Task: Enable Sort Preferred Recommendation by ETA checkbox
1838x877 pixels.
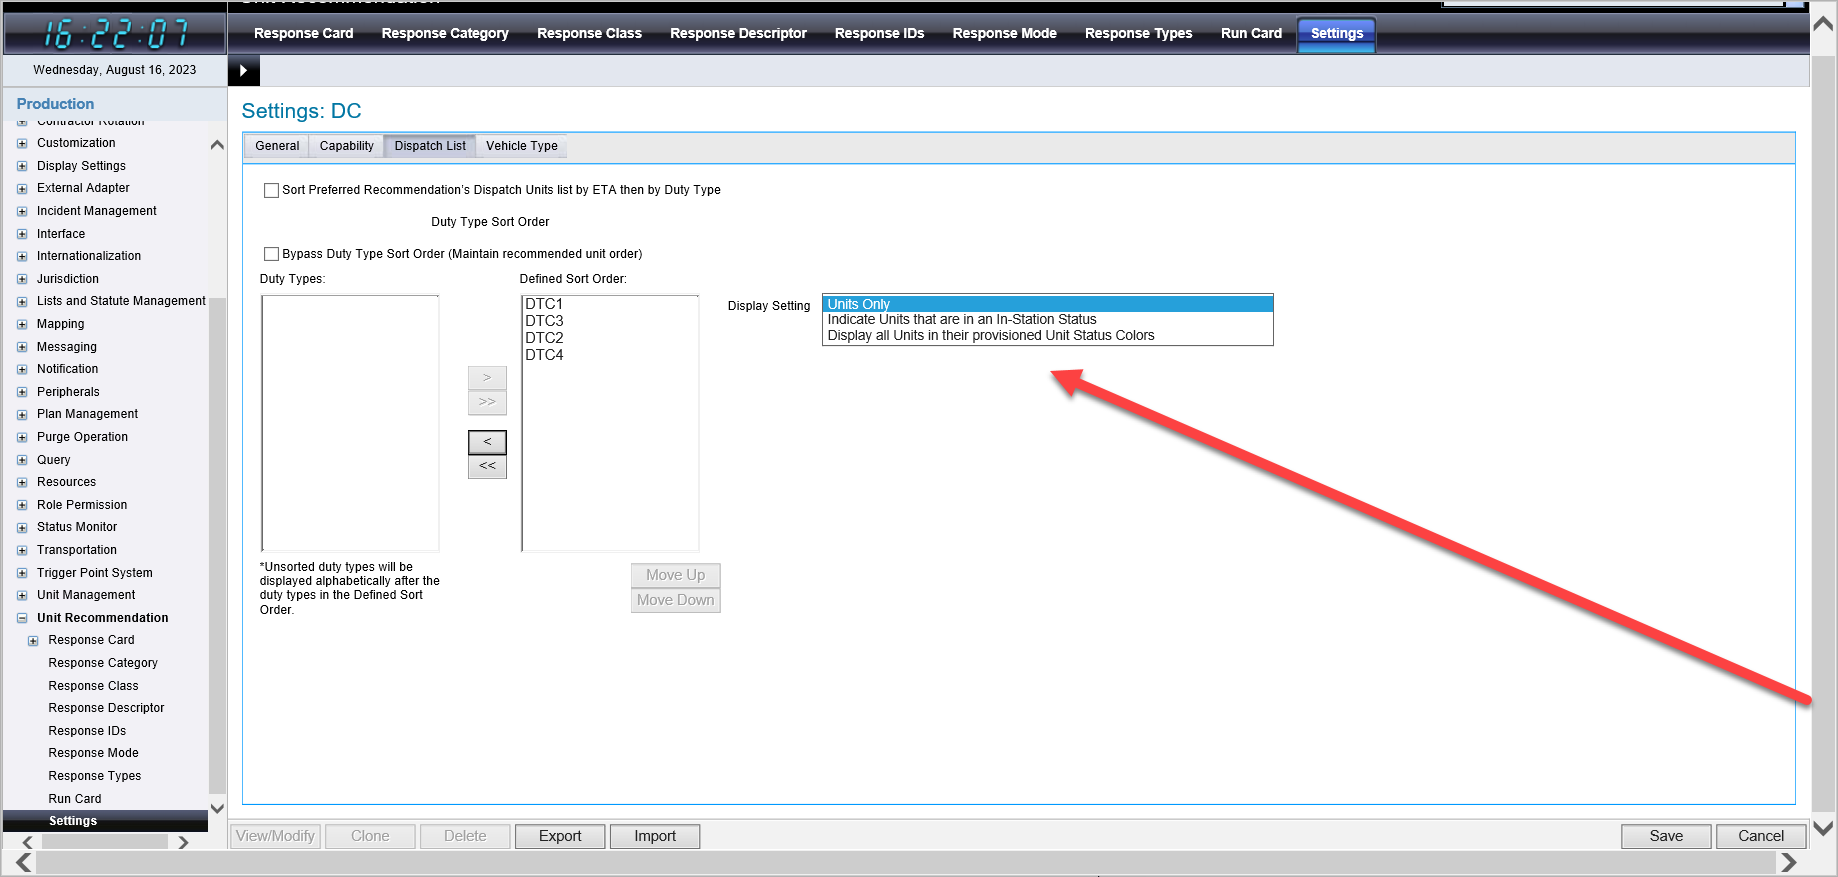Action: pyautogui.click(x=271, y=190)
